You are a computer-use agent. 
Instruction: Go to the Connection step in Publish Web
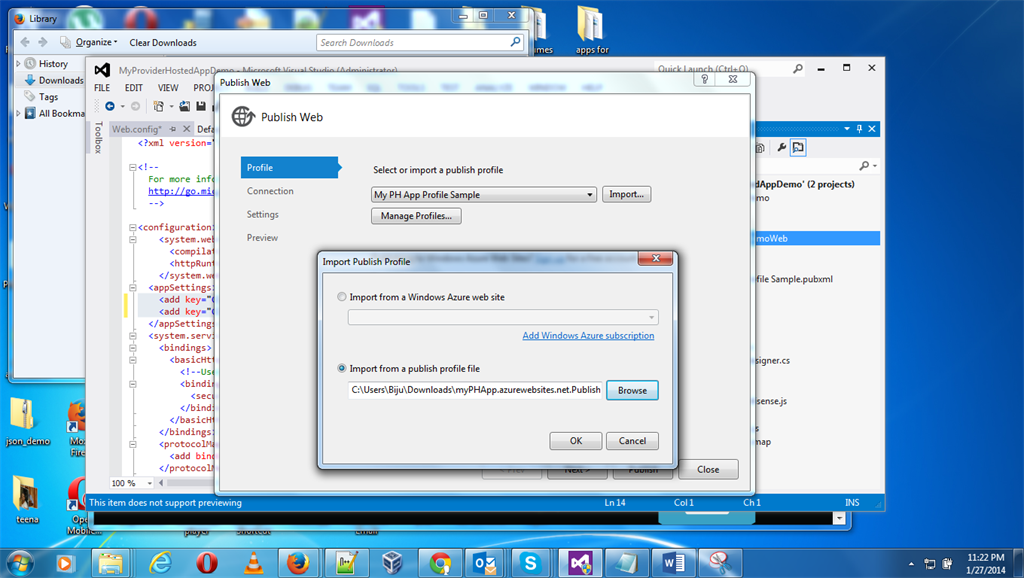(270, 191)
